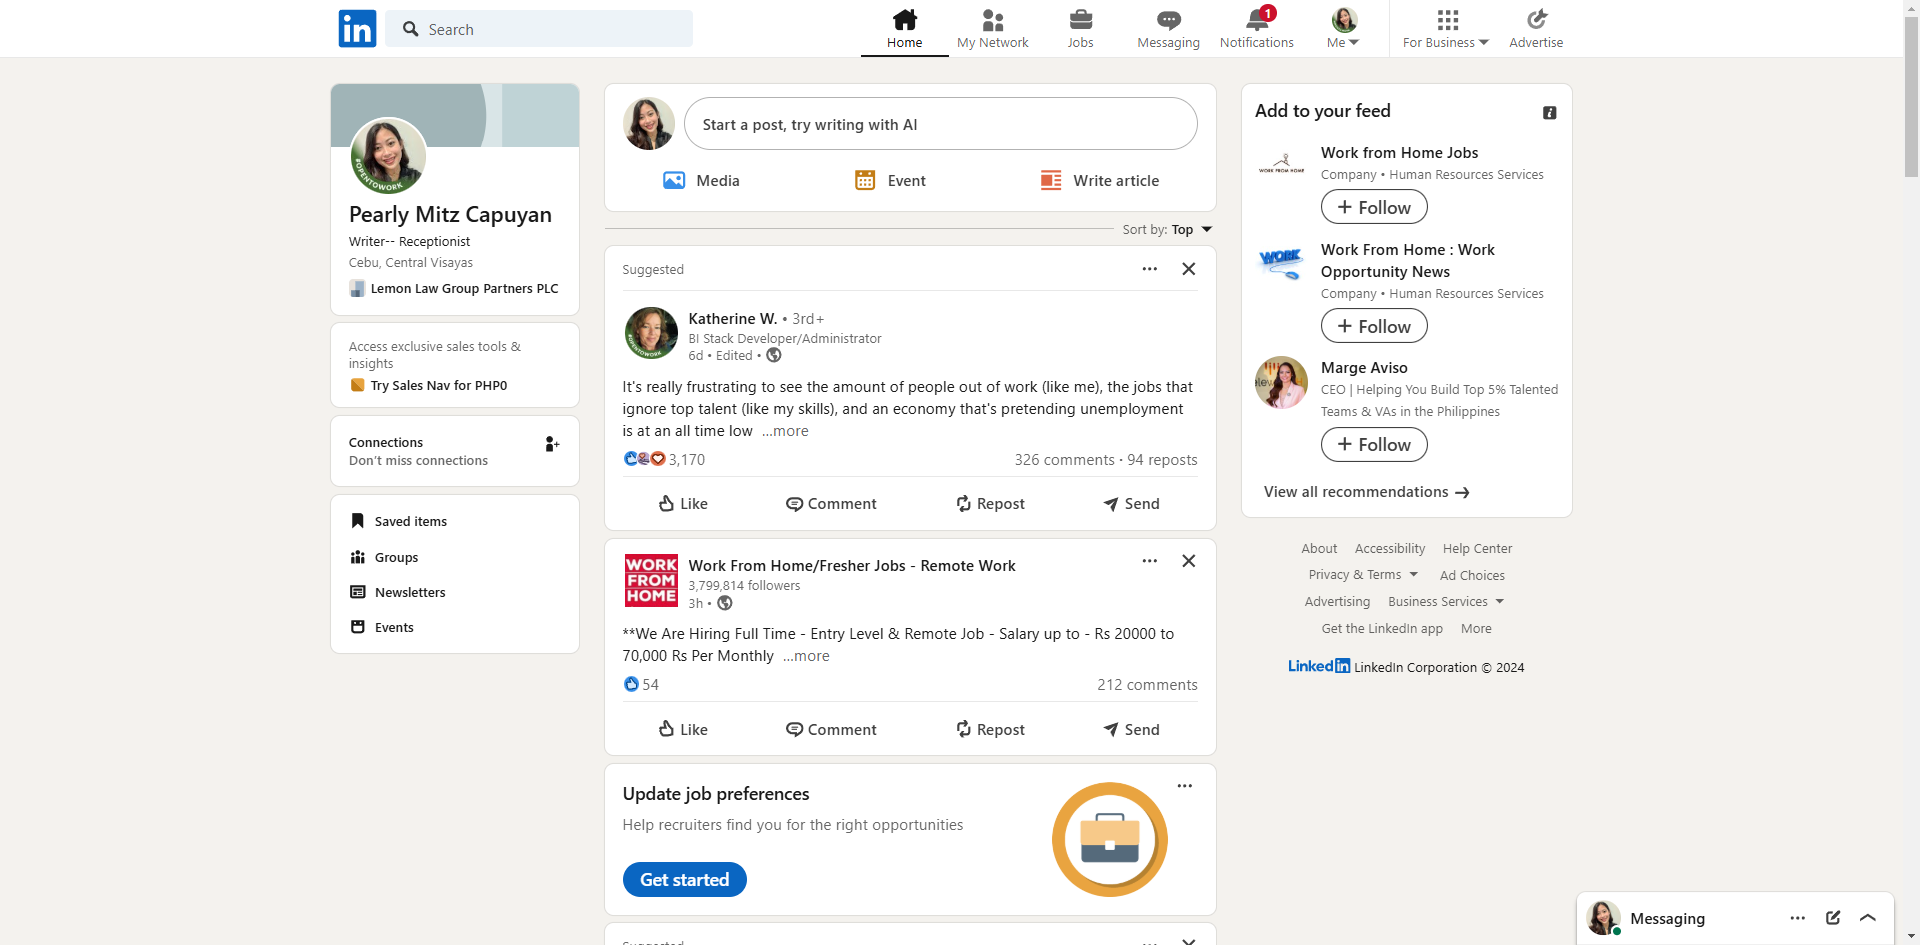
Task: Open the Messaging icon in top navigation
Action: (x=1168, y=20)
